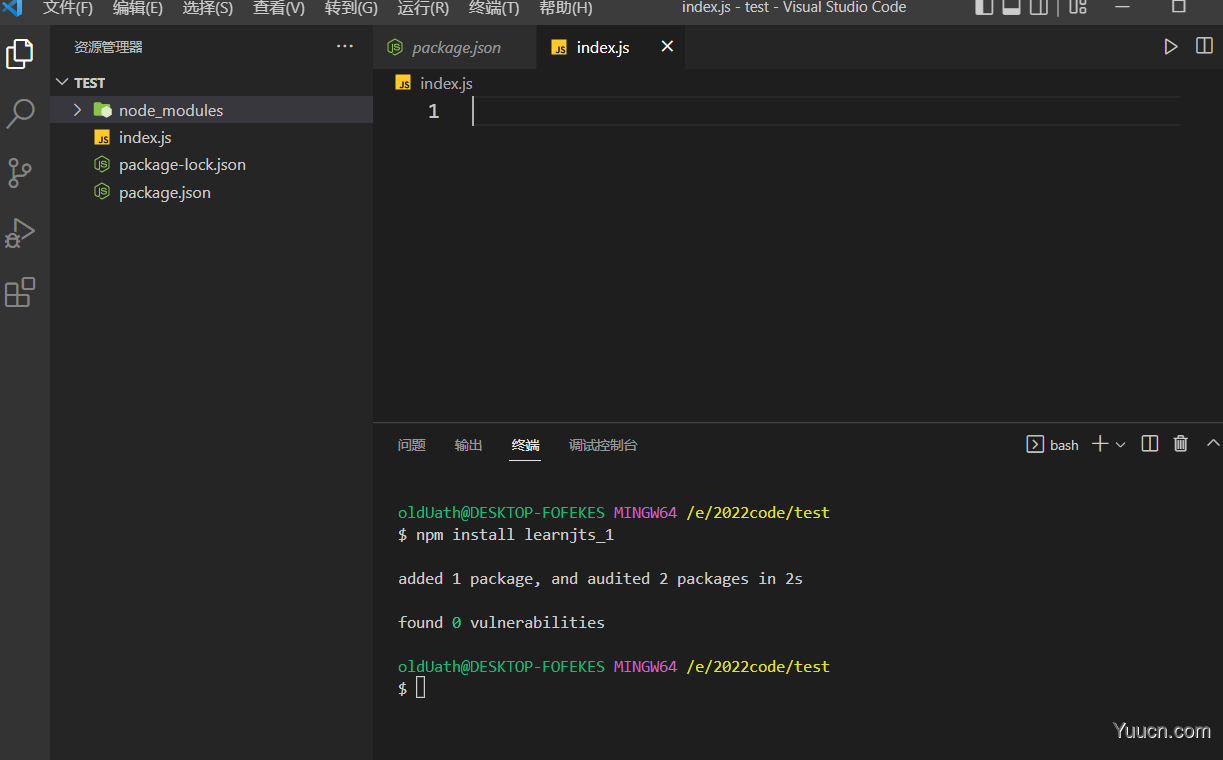The width and height of the screenshot is (1223, 760).
Task: Click the node_modules folder icon
Action: (x=102, y=110)
